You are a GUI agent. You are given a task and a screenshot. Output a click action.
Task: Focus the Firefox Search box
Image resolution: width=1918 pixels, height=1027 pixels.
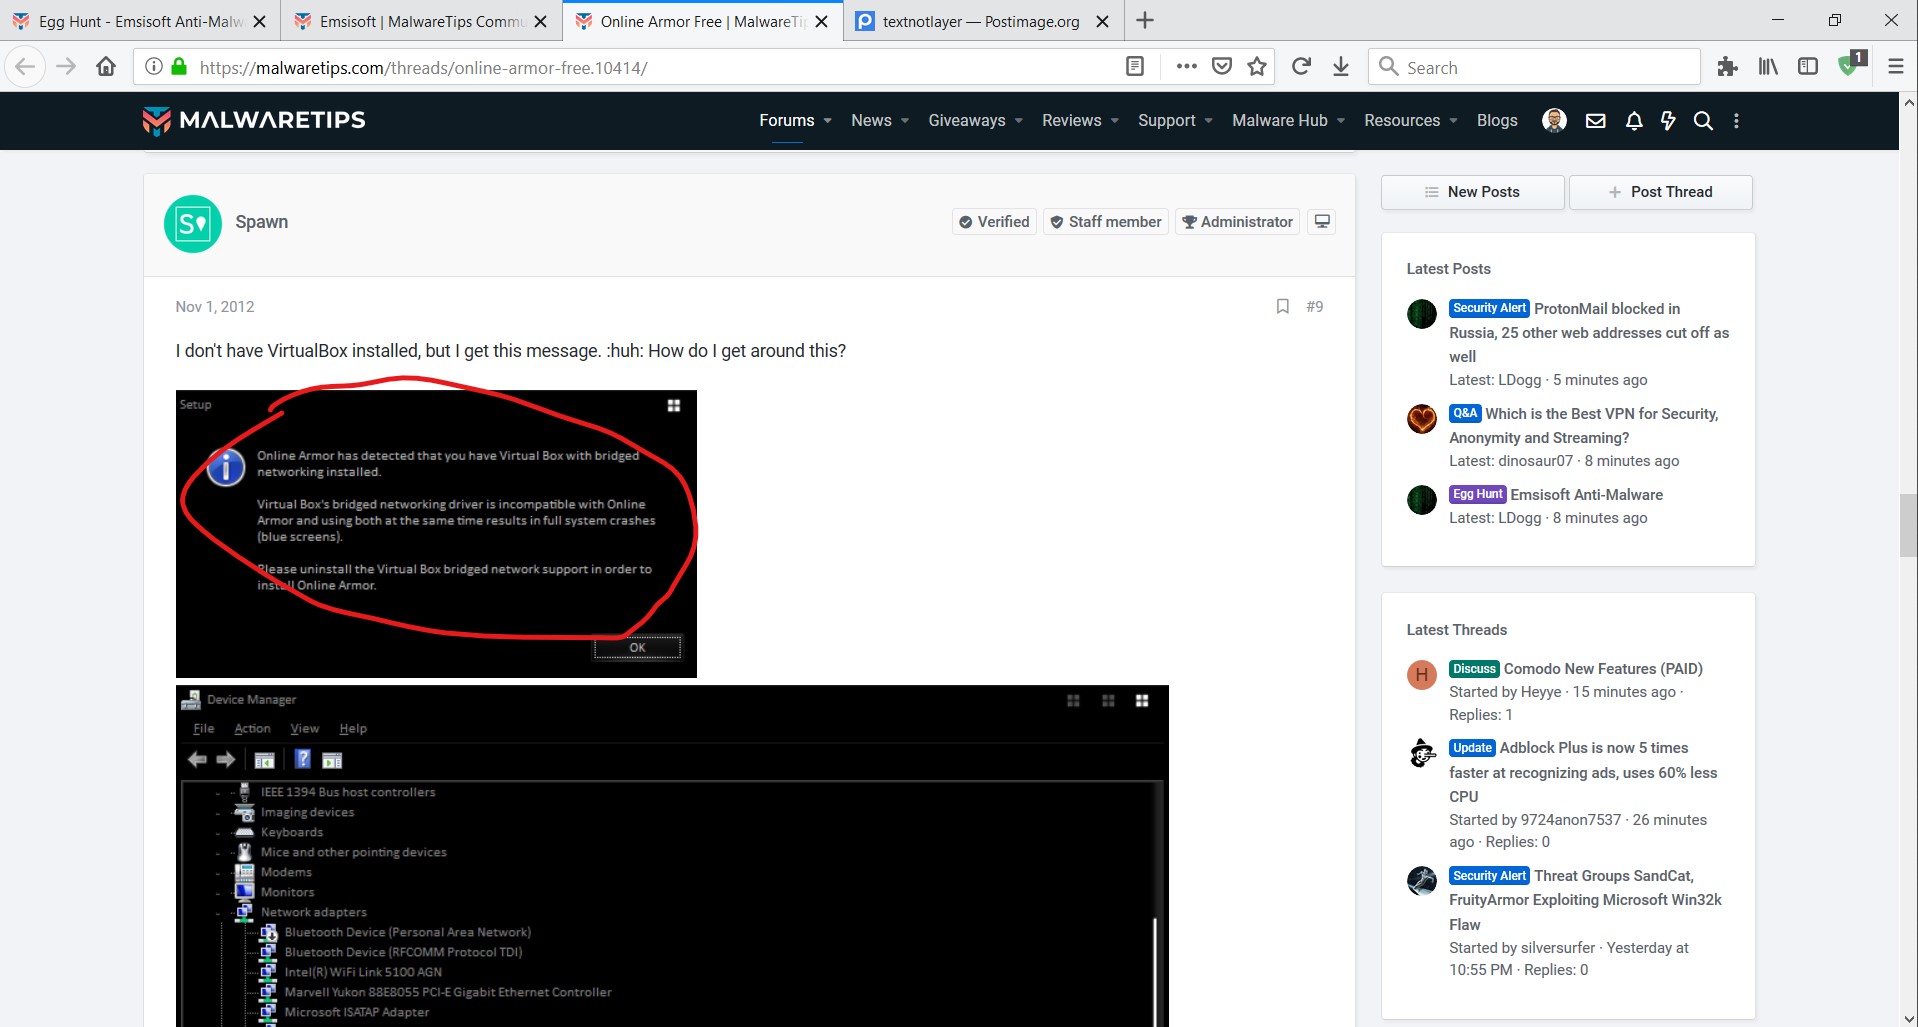[x=1535, y=67]
